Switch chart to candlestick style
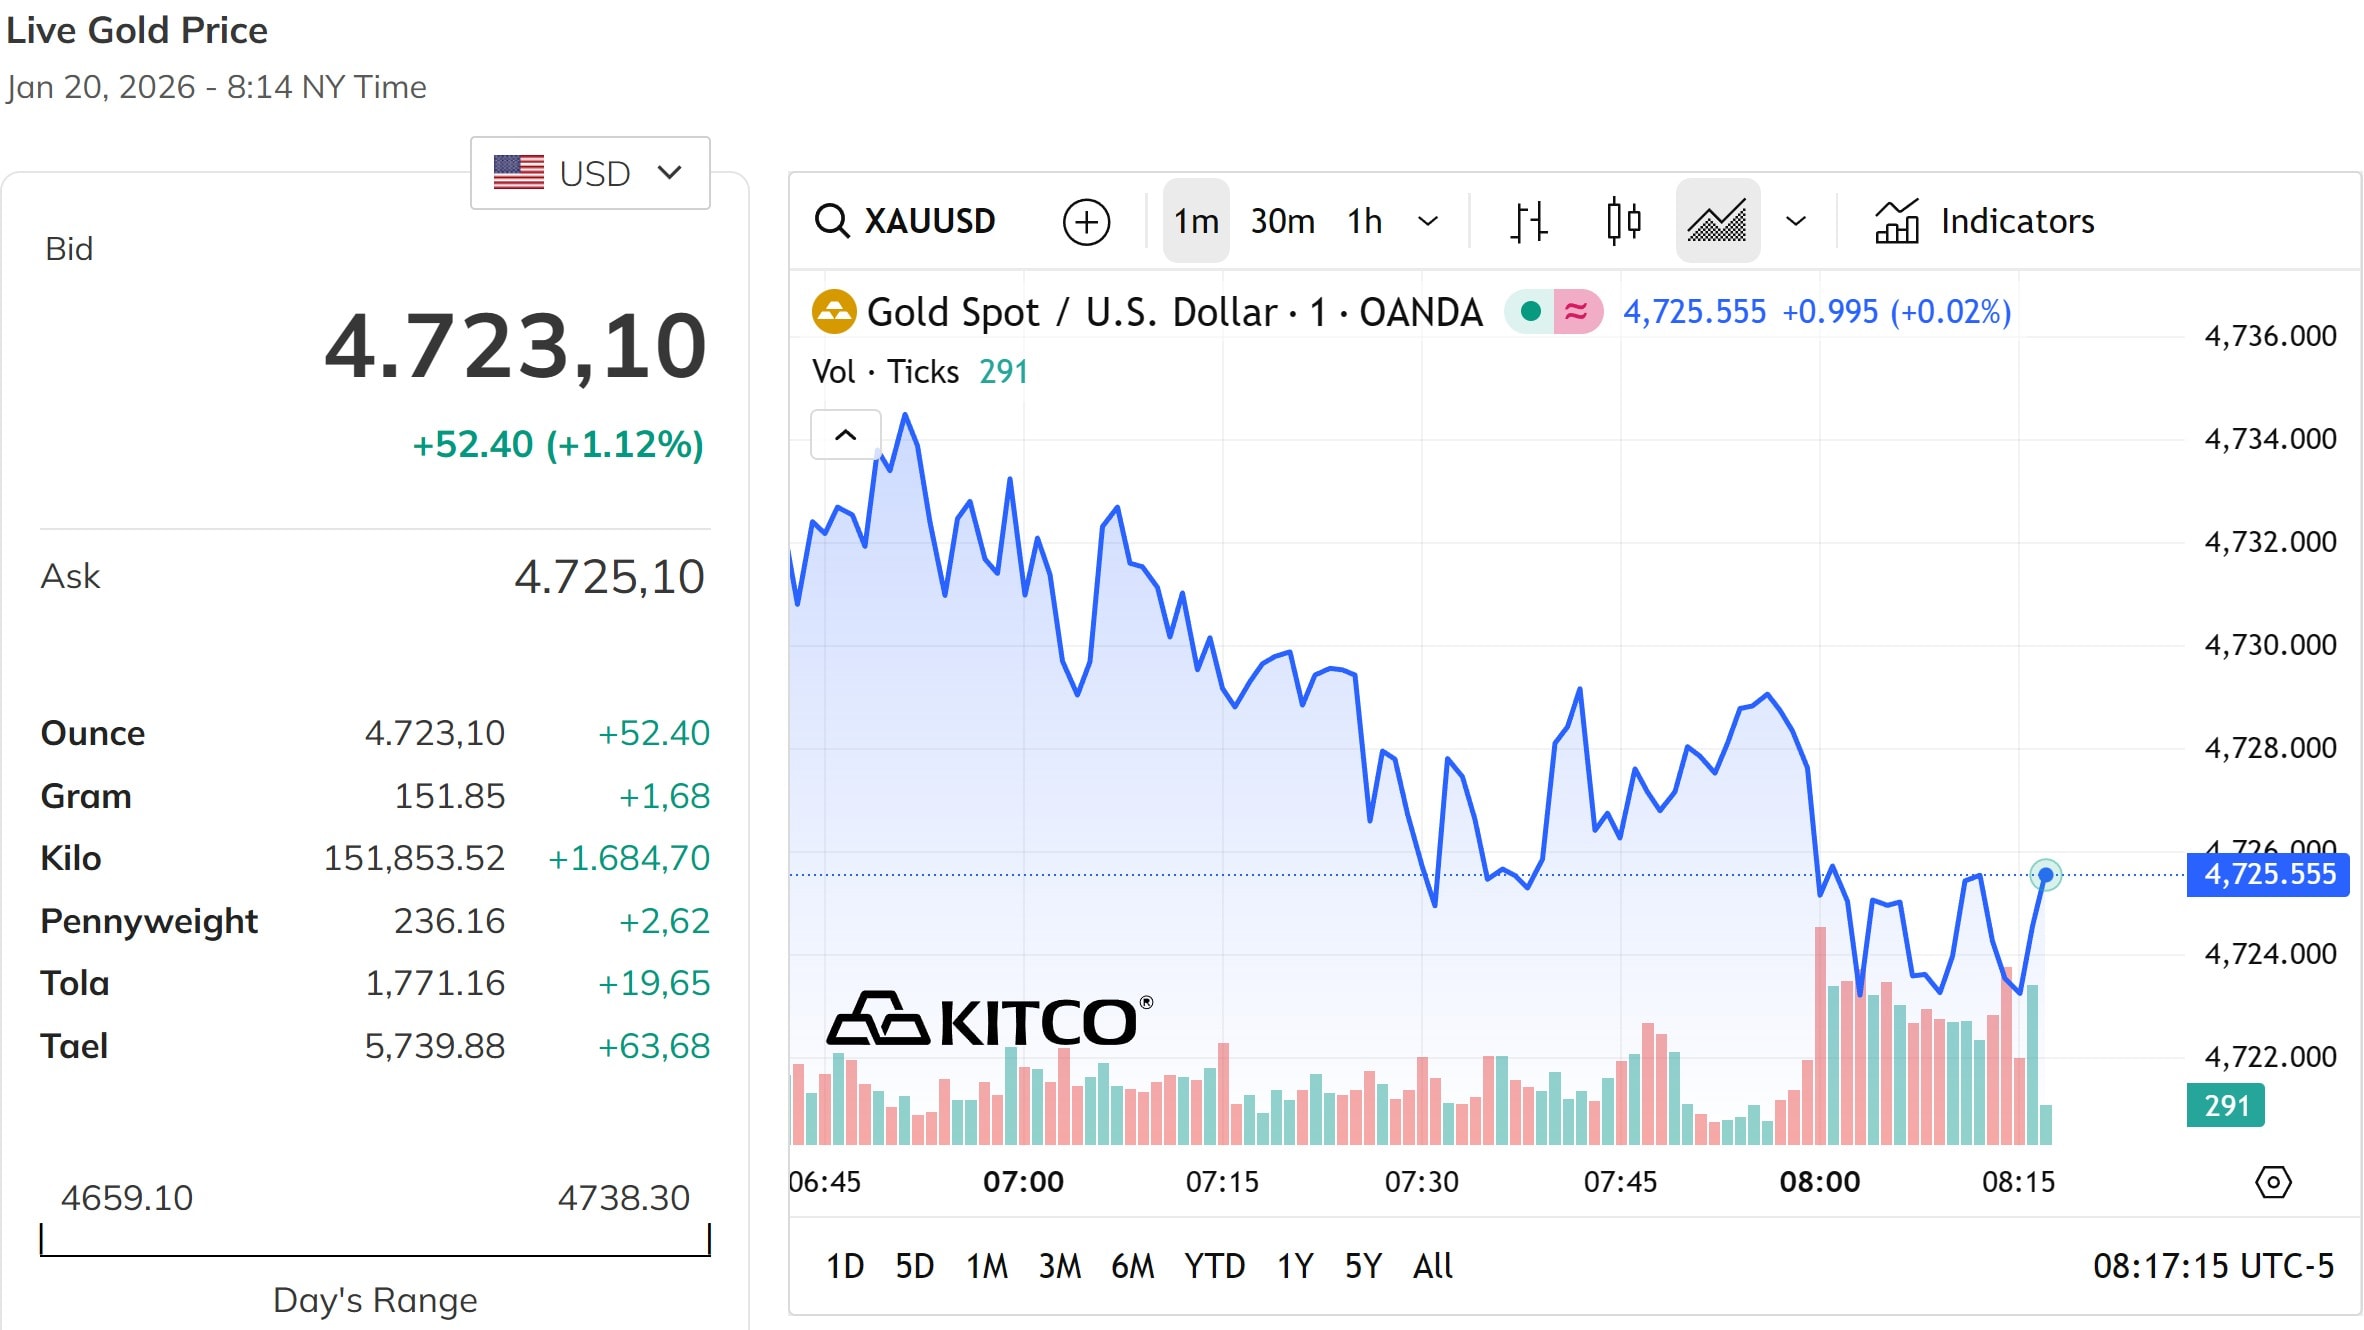This screenshot has height=1330, width=2364. (x=1622, y=220)
